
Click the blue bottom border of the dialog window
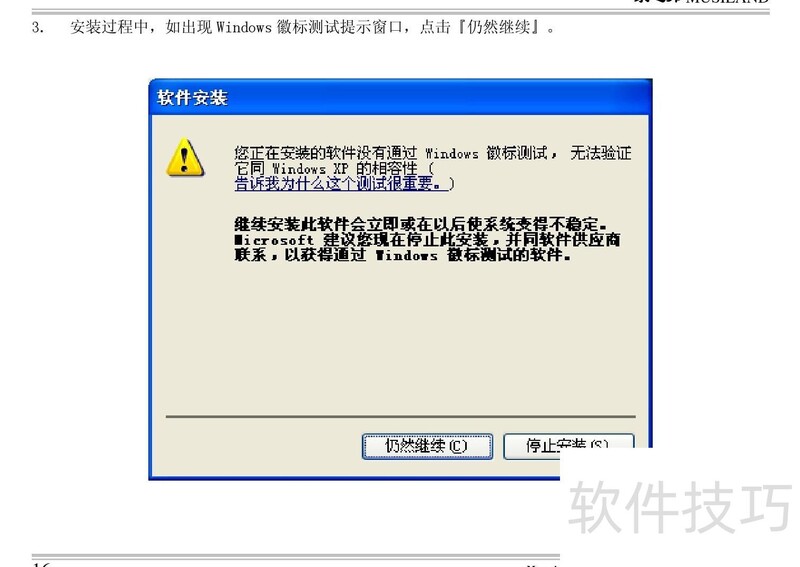(x=355, y=478)
